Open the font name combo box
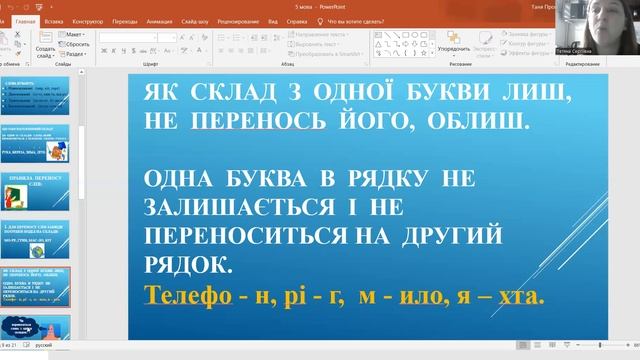This screenshot has width=640, height=360. click(x=128, y=38)
